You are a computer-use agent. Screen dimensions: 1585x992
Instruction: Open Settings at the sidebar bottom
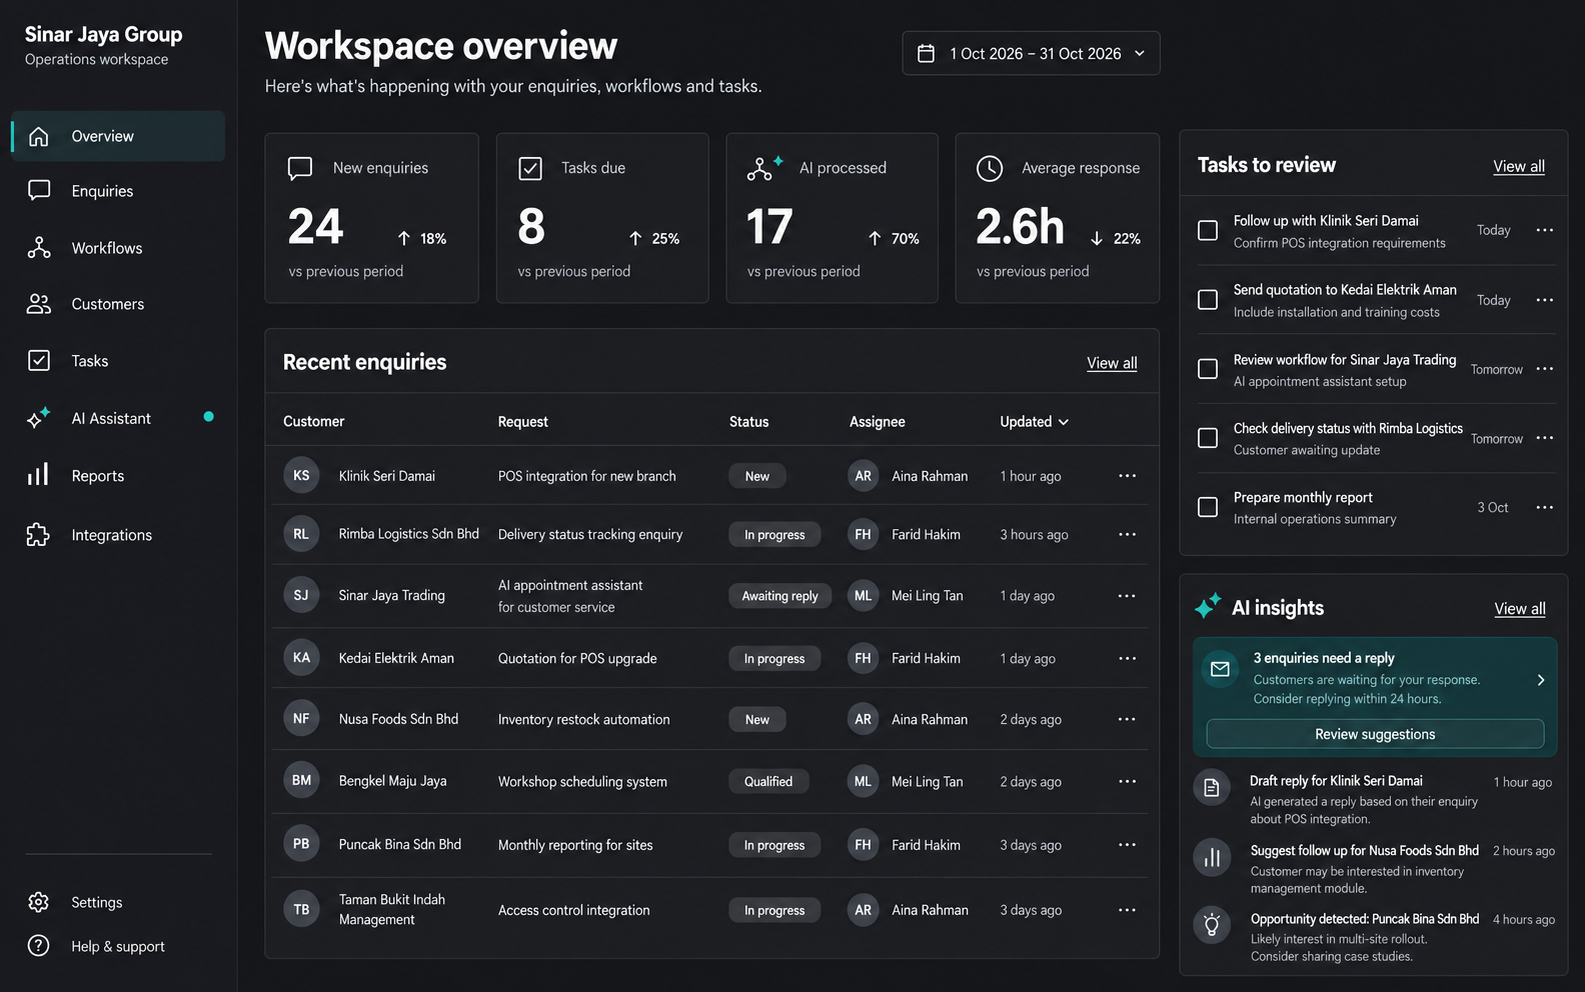pos(118,902)
